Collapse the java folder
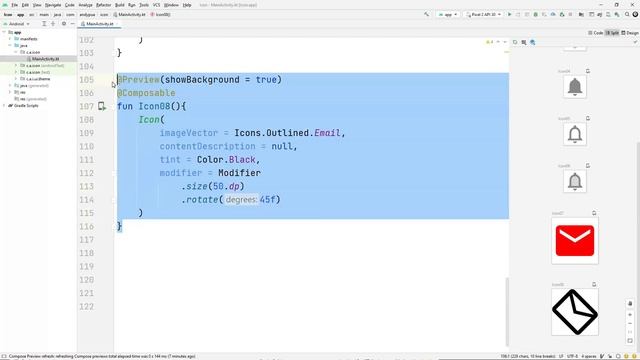This screenshot has width=640, height=360. pos(10,45)
